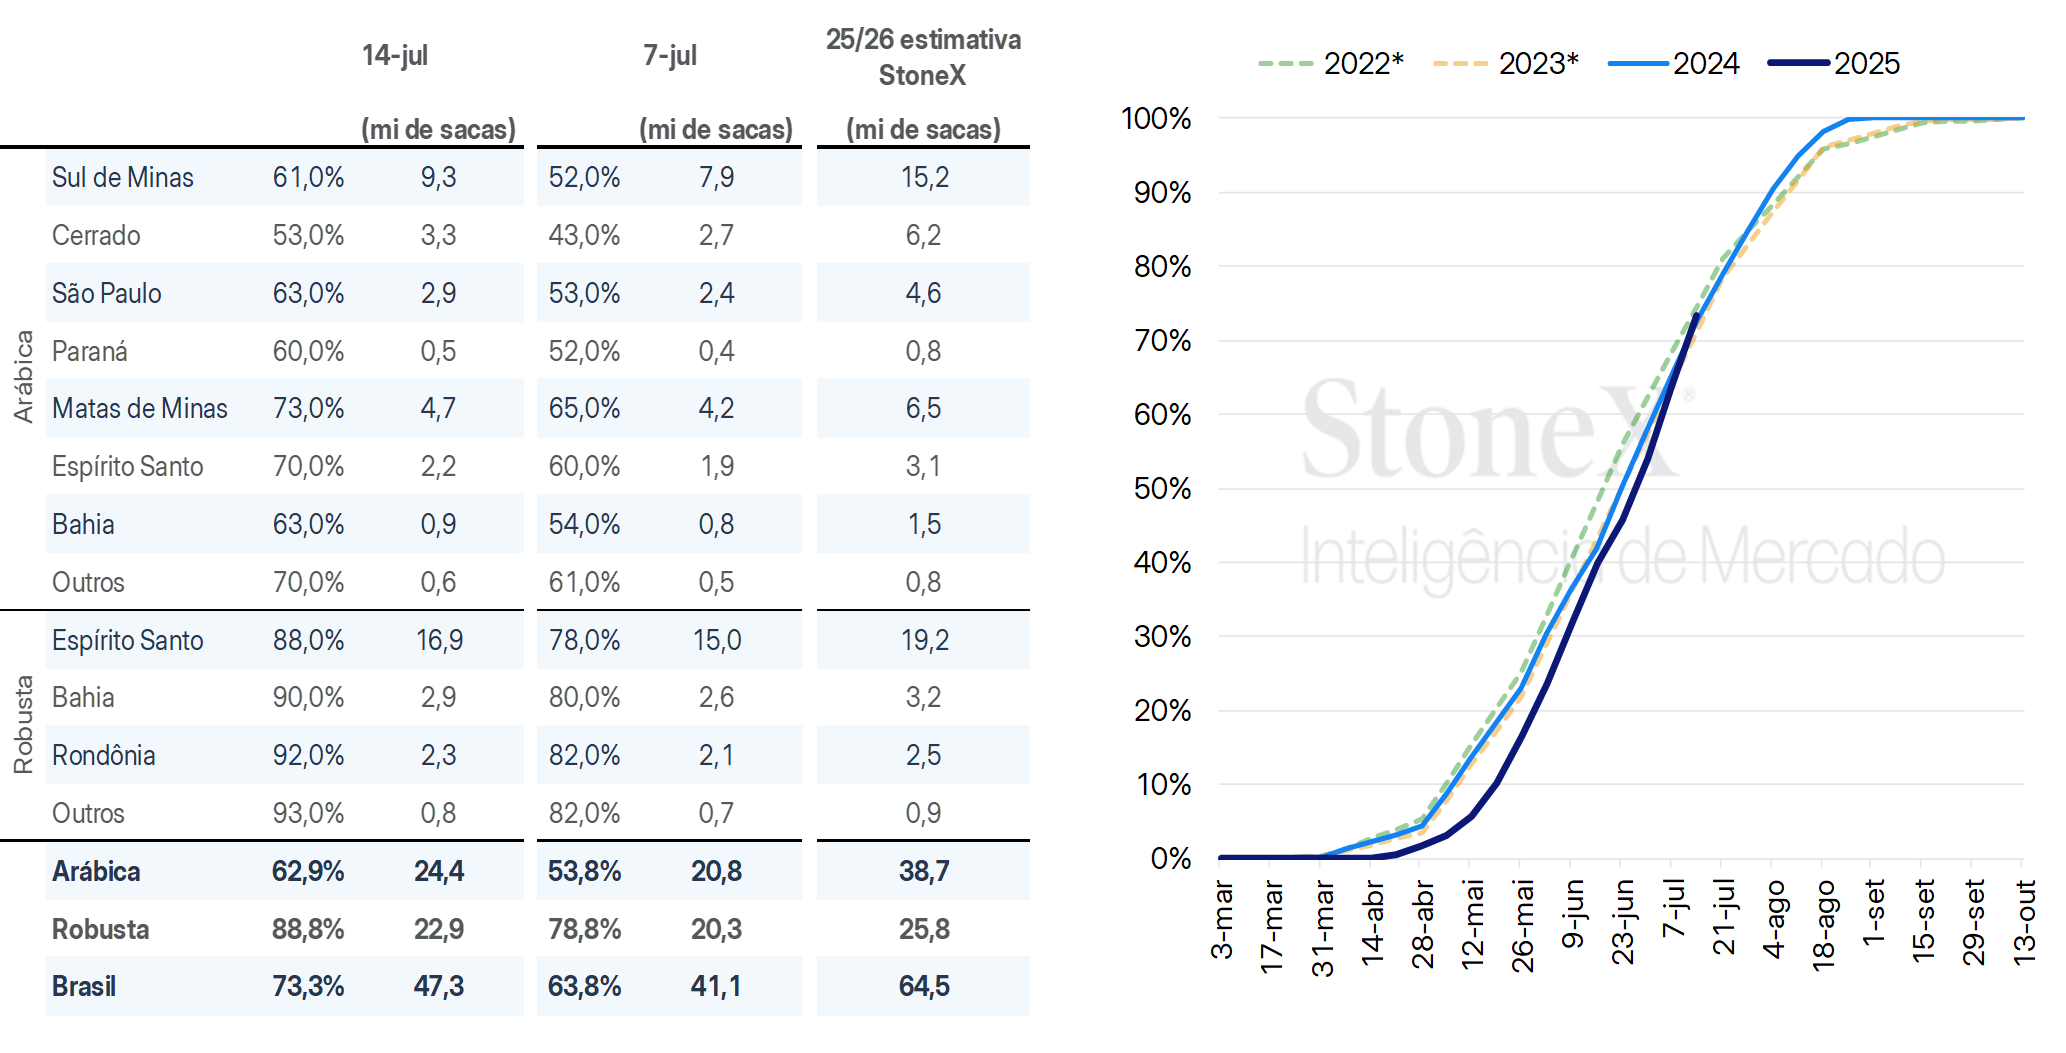The height and width of the screenshot is (1053, 2066).
Task: Click the 50% y-axis label
Action: click(1163, 488)
